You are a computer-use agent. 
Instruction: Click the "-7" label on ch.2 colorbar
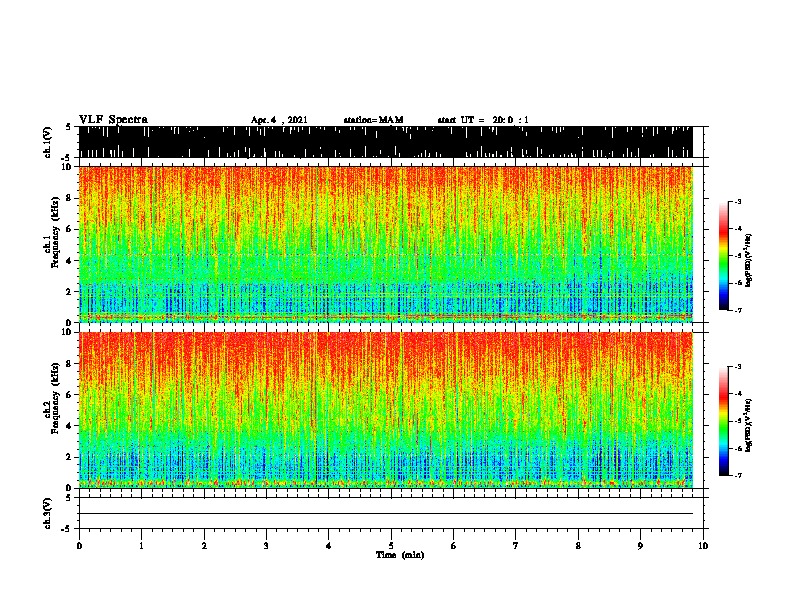tap(738, 475)
